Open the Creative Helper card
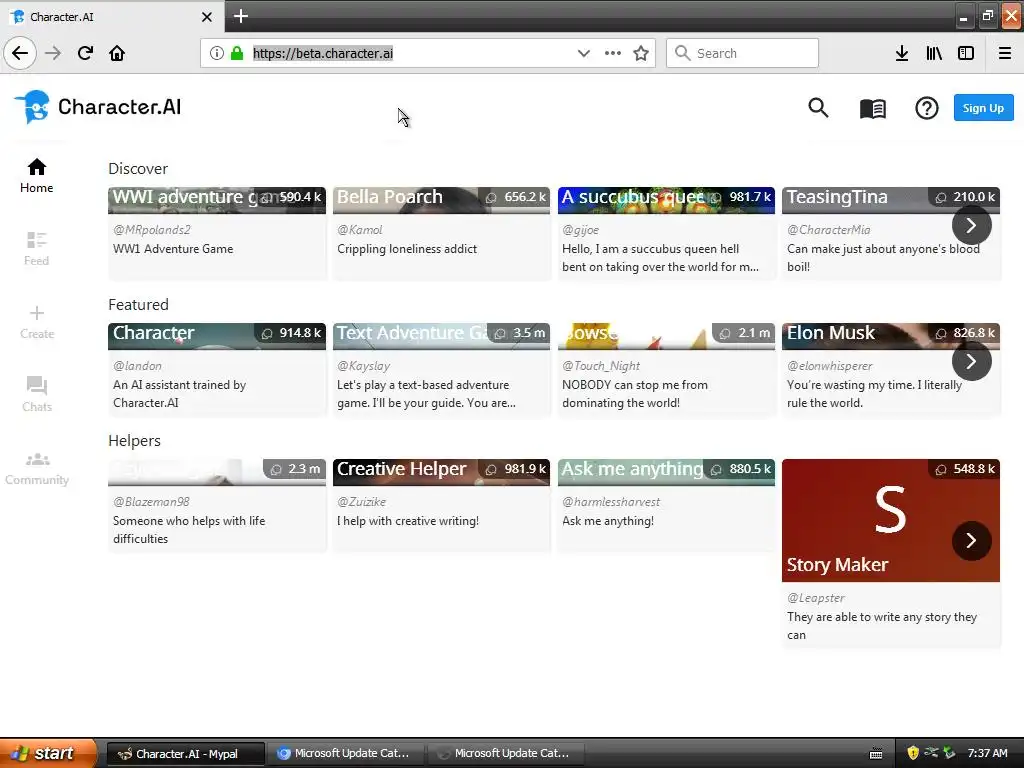 coord(441,505)
